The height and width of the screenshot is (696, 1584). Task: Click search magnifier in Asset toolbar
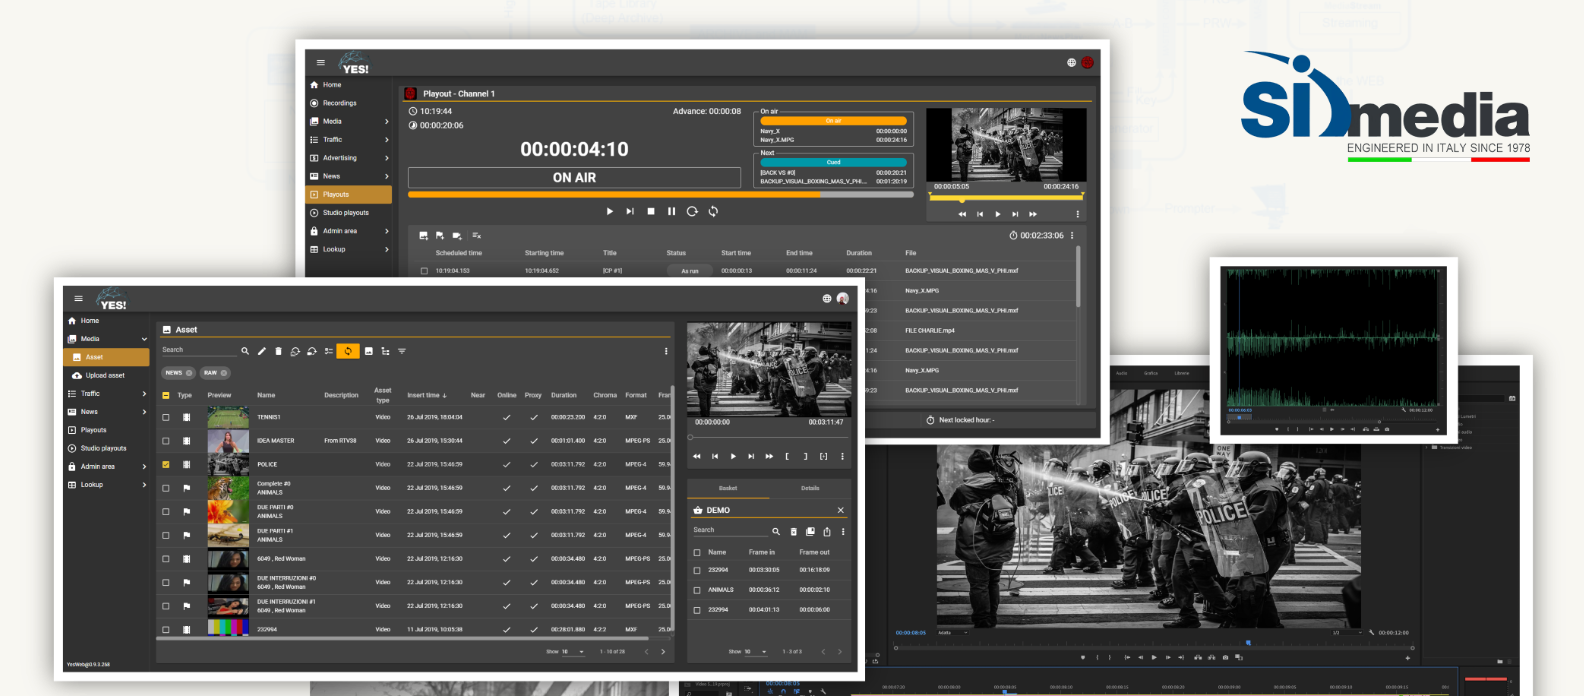tap(245, 351)
